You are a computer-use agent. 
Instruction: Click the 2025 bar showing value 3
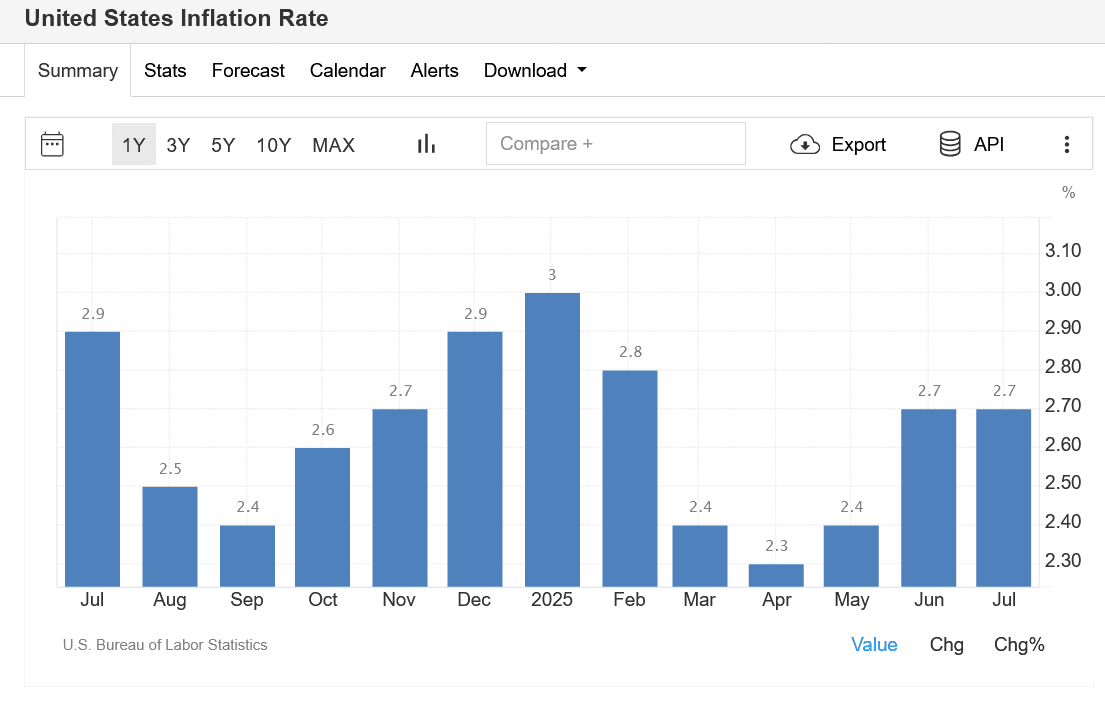pyautogui.click(x=552, y=440)
